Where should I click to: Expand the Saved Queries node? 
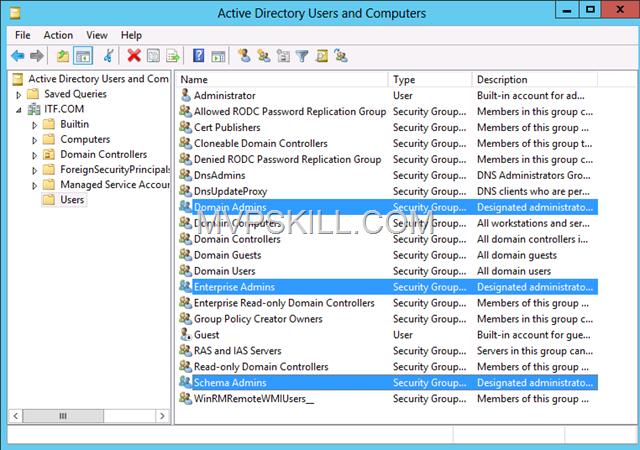coord(19,94)
